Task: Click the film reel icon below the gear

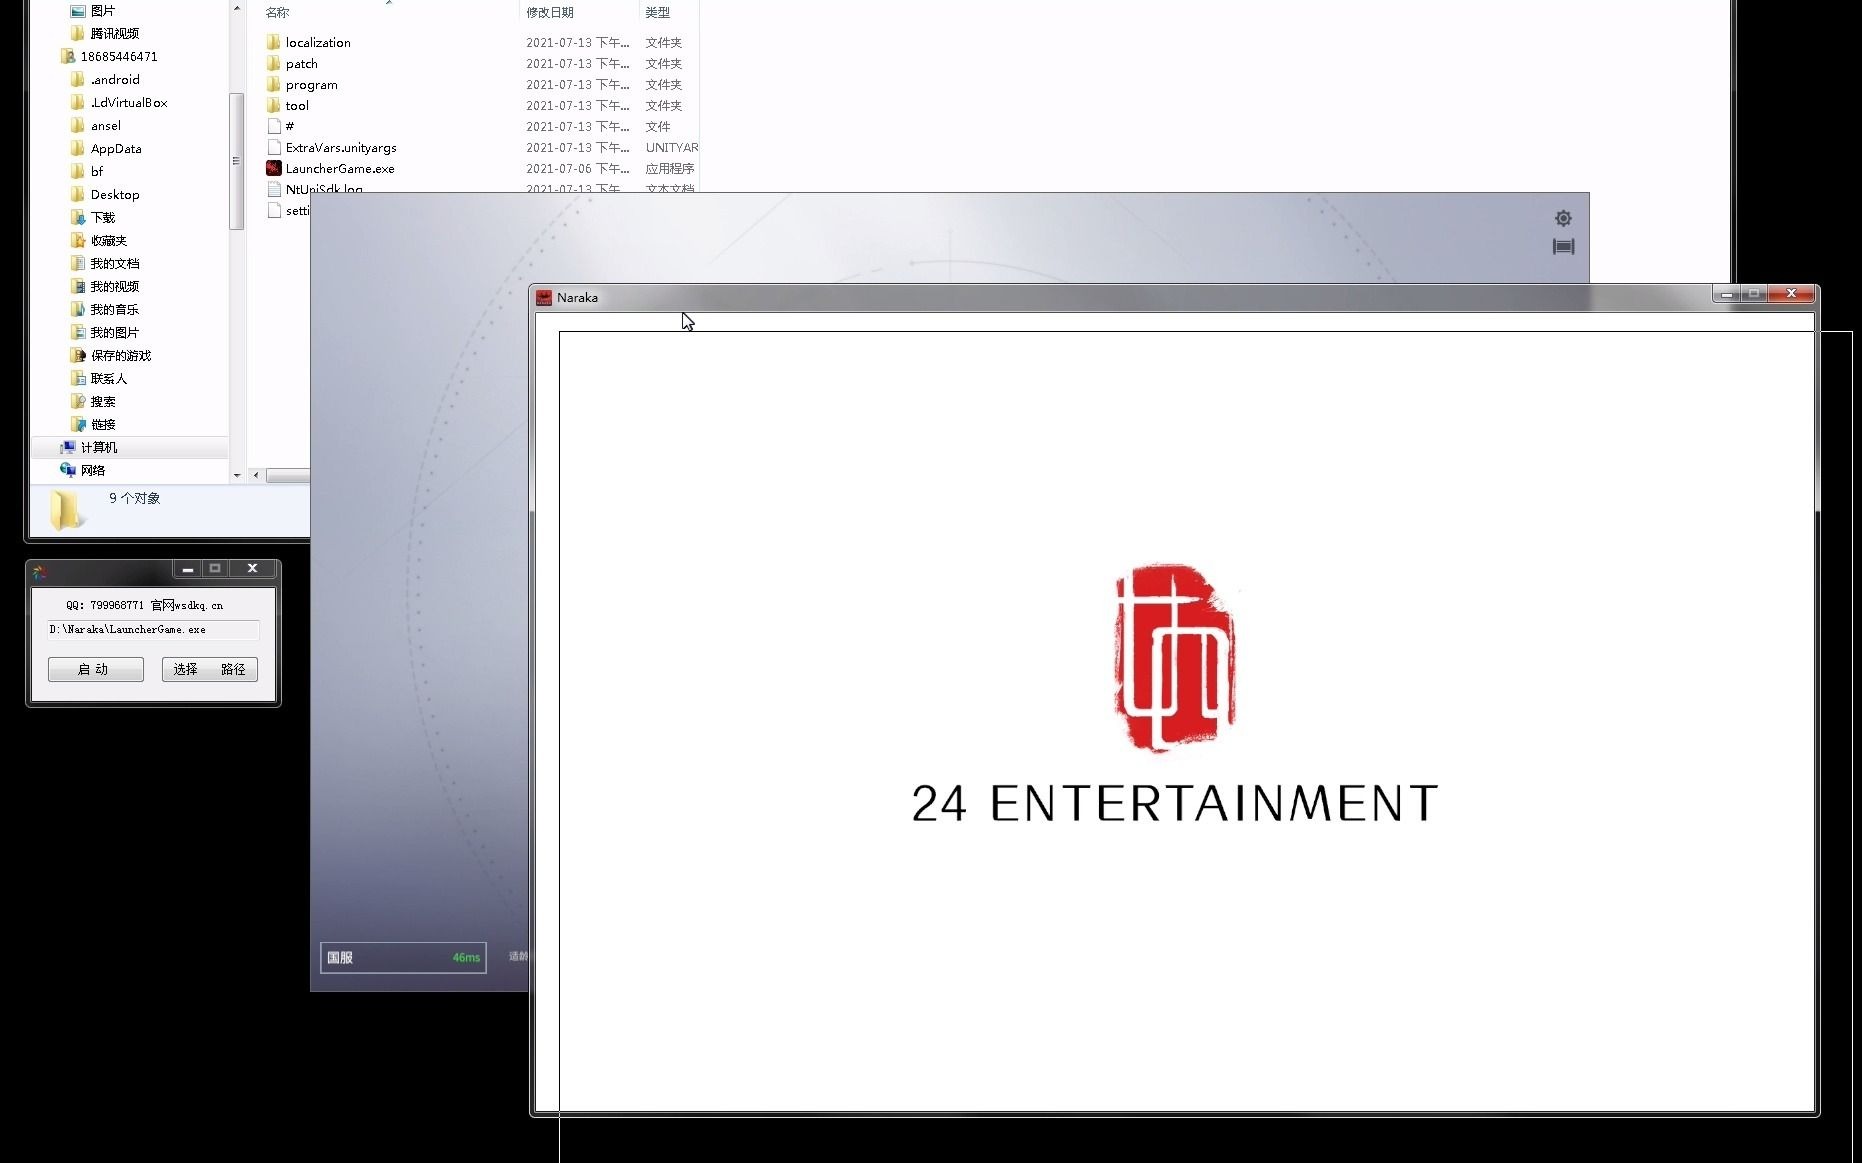Action: [1563, 247]
